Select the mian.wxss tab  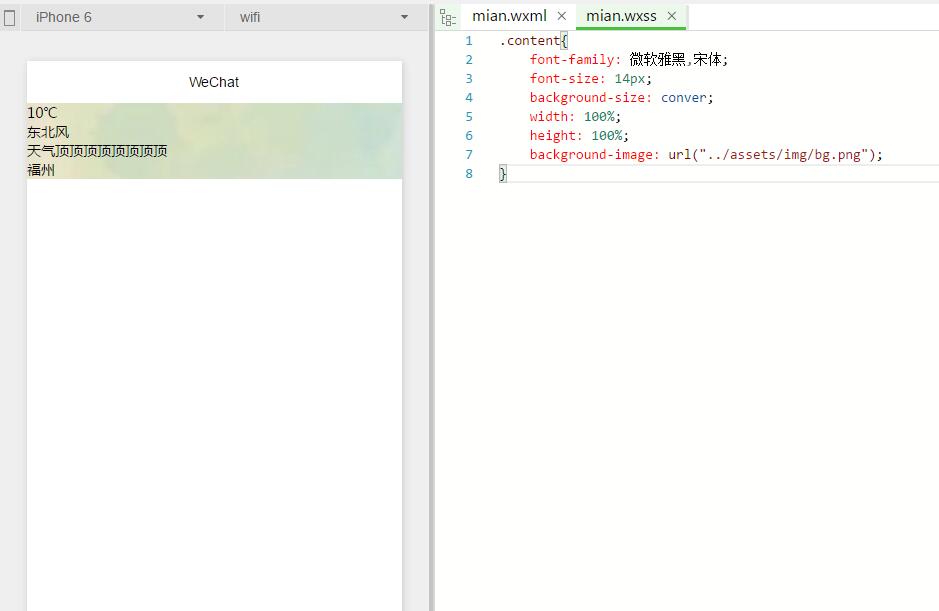tap(621, 16)
